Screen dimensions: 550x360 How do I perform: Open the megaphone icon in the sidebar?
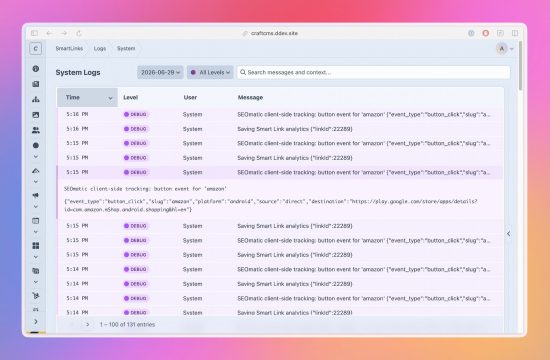pos(36,195)
